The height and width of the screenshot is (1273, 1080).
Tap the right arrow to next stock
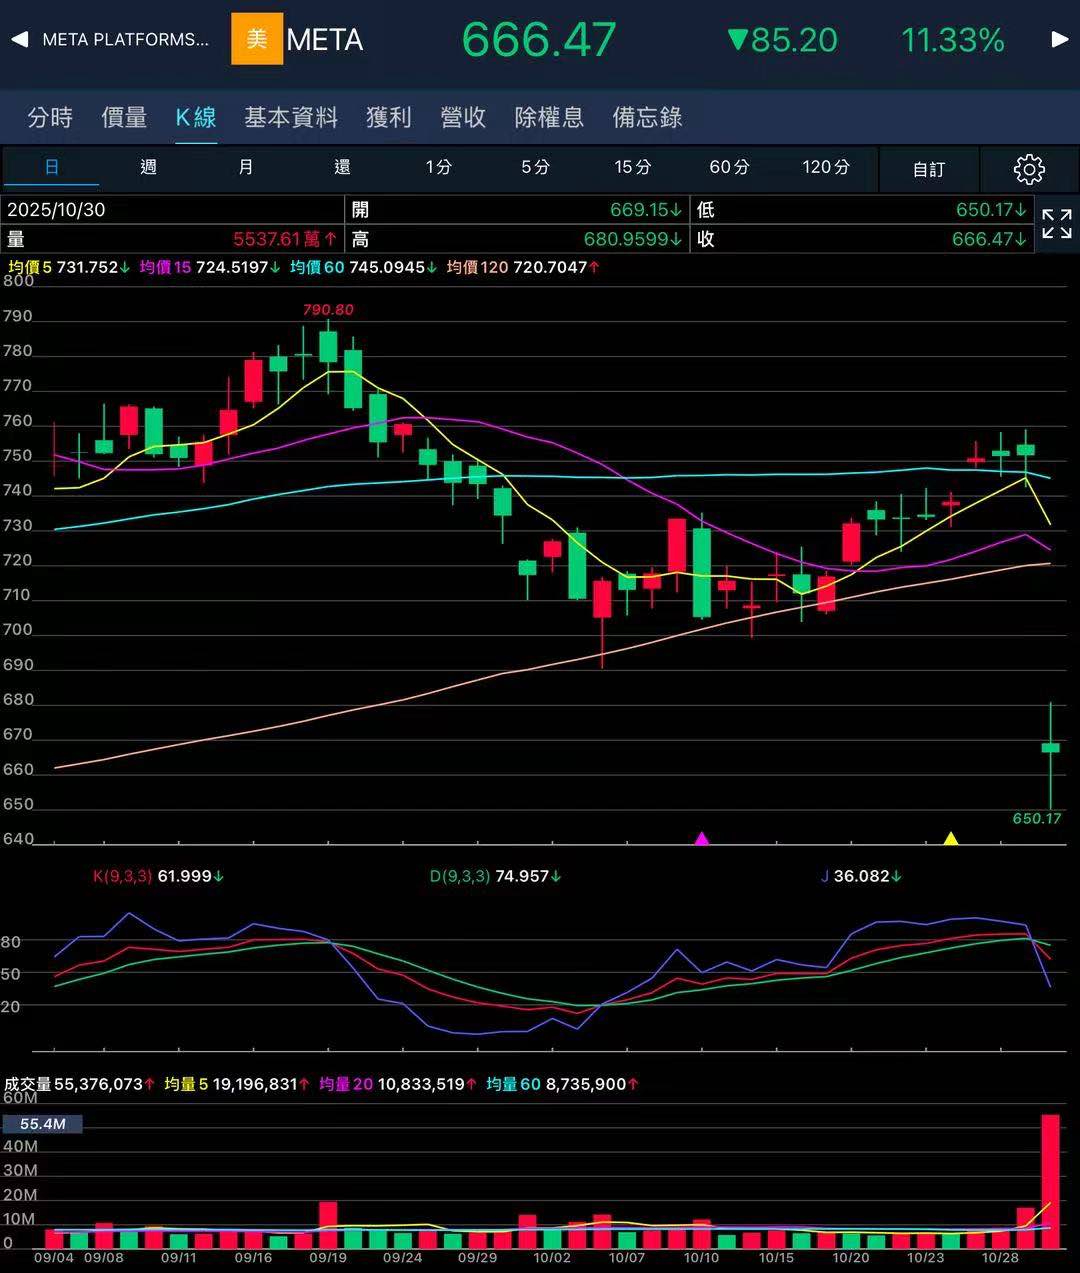click(x=1060, y=40)
